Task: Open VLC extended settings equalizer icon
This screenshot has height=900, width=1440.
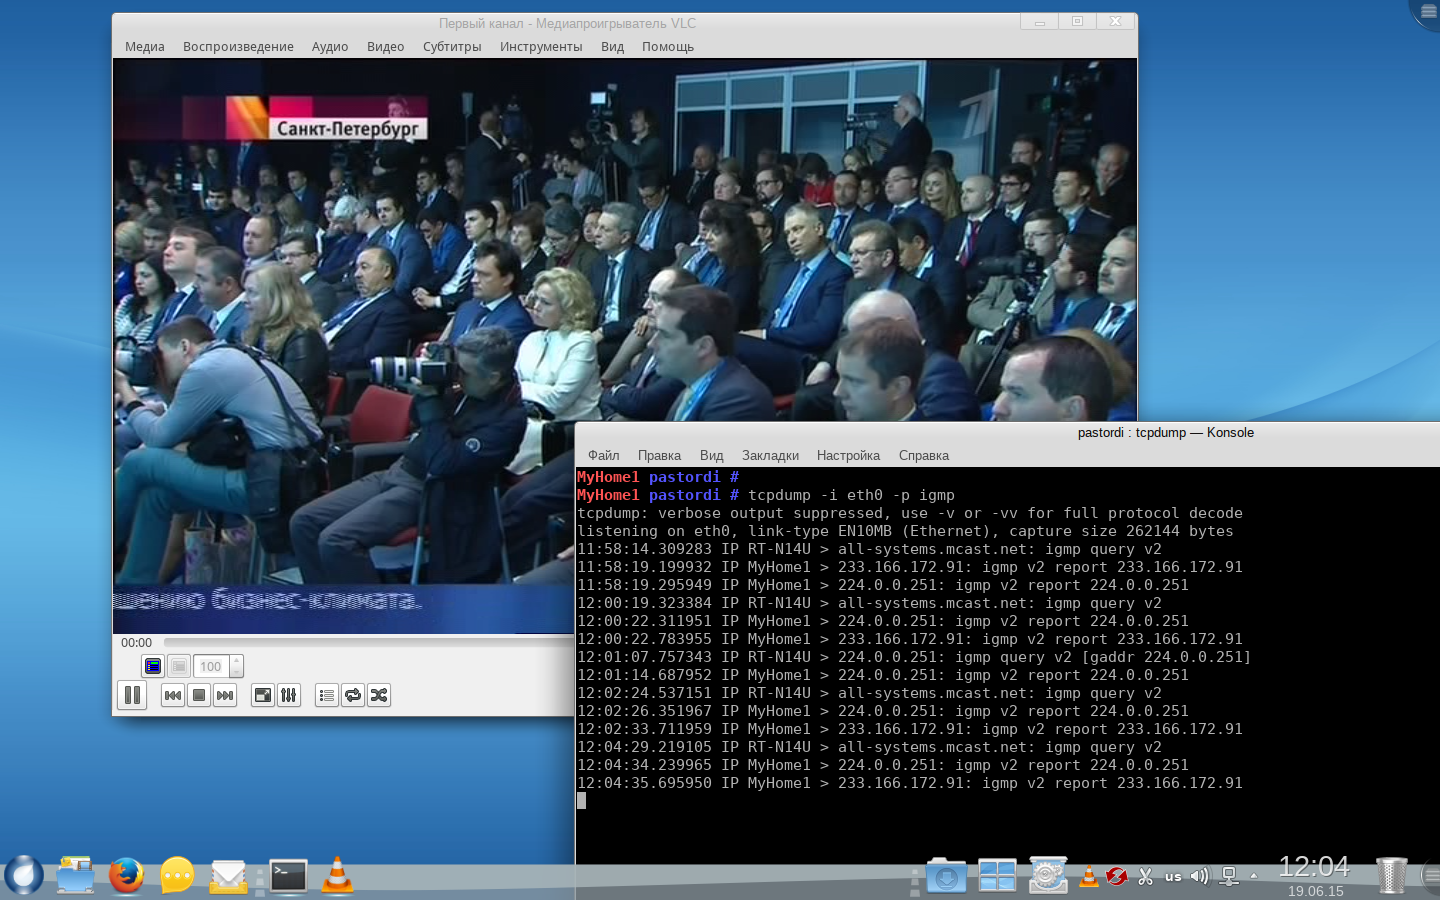Action: pyautogui.click(x=289, y=695)
